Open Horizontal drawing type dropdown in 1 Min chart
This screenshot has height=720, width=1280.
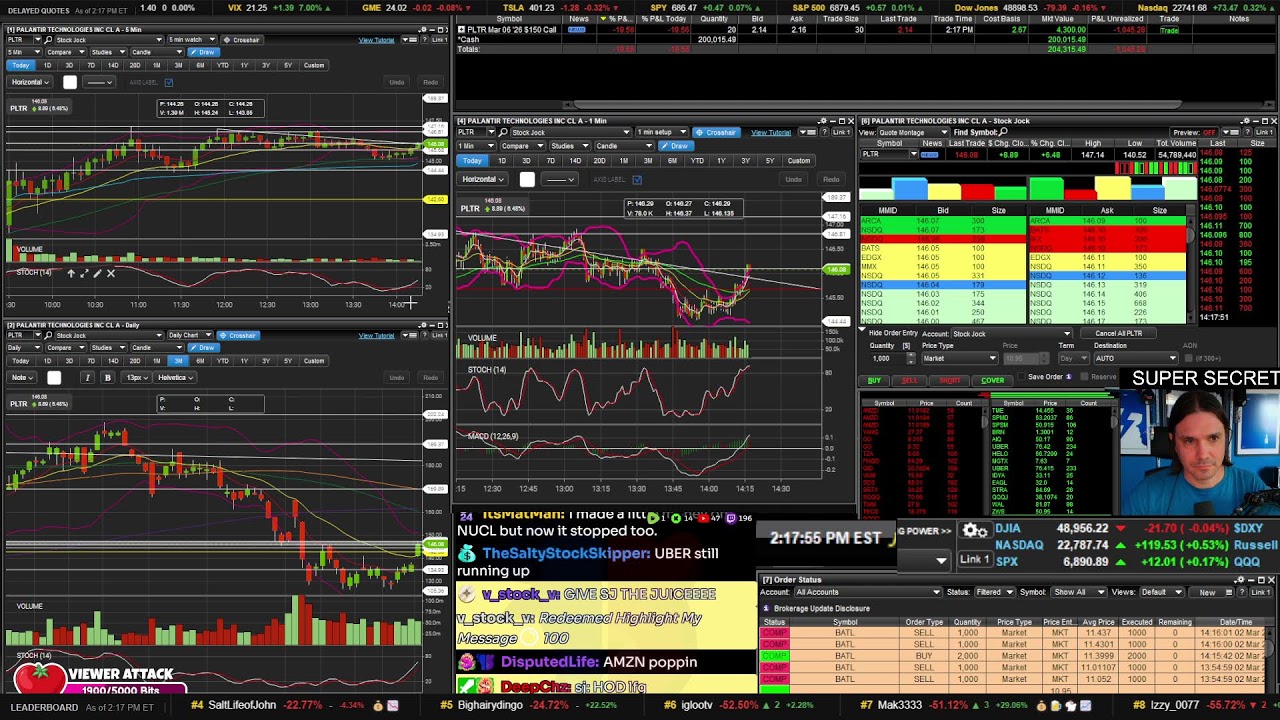click(x=483, y=180)
